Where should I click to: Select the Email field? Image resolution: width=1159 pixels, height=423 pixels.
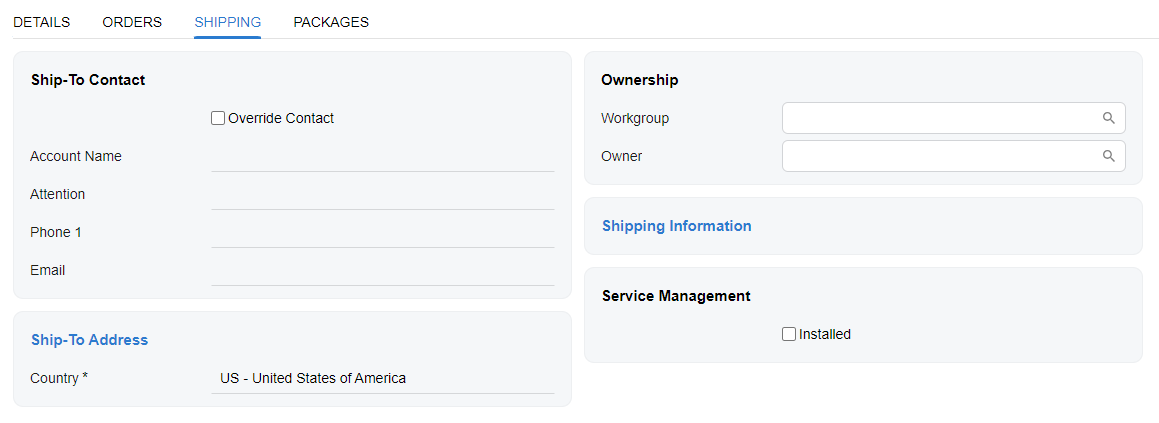[382, 271]
